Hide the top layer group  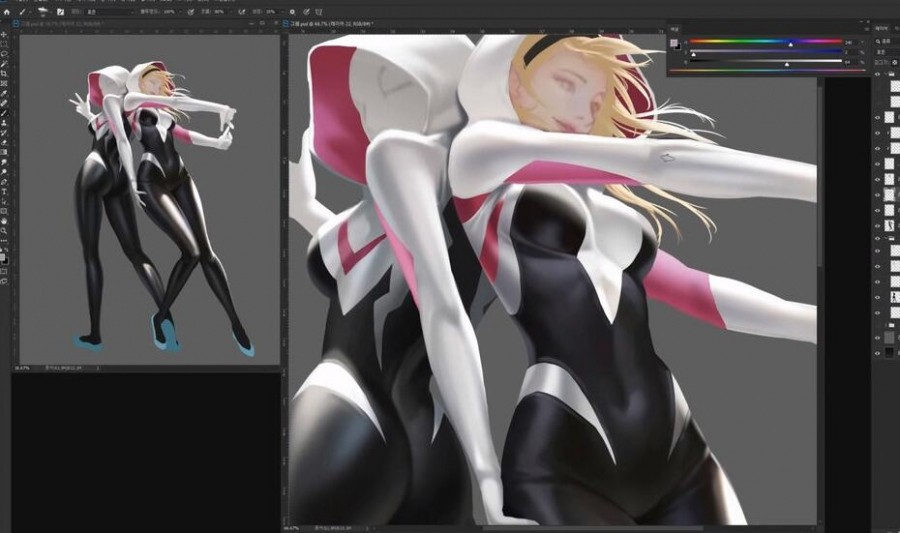point(877,74)
